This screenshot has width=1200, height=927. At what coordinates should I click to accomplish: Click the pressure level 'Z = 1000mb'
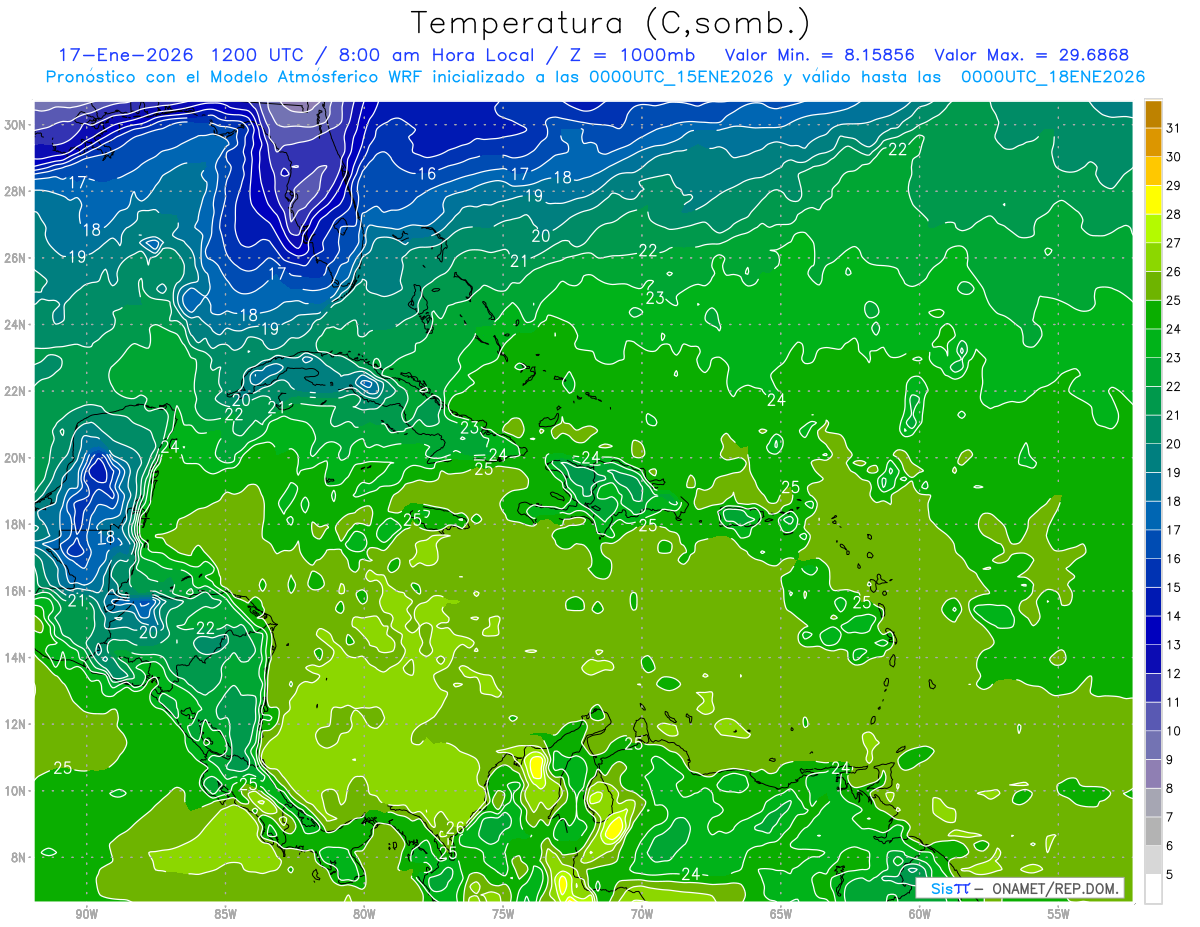click(x=634, y=55)
